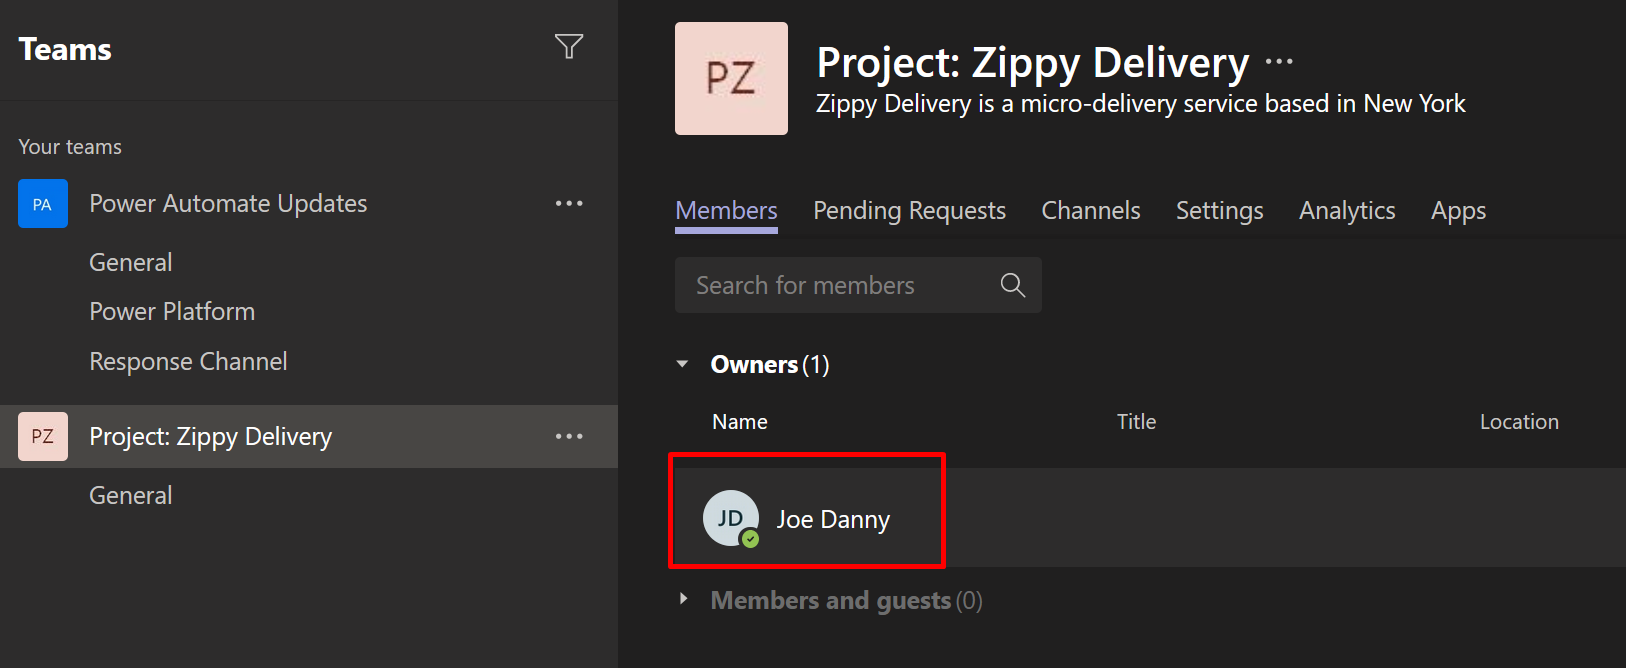Screen dimensions: 1626x668
Task: Collapse the Owners section
Action: [x=683, y=364]
